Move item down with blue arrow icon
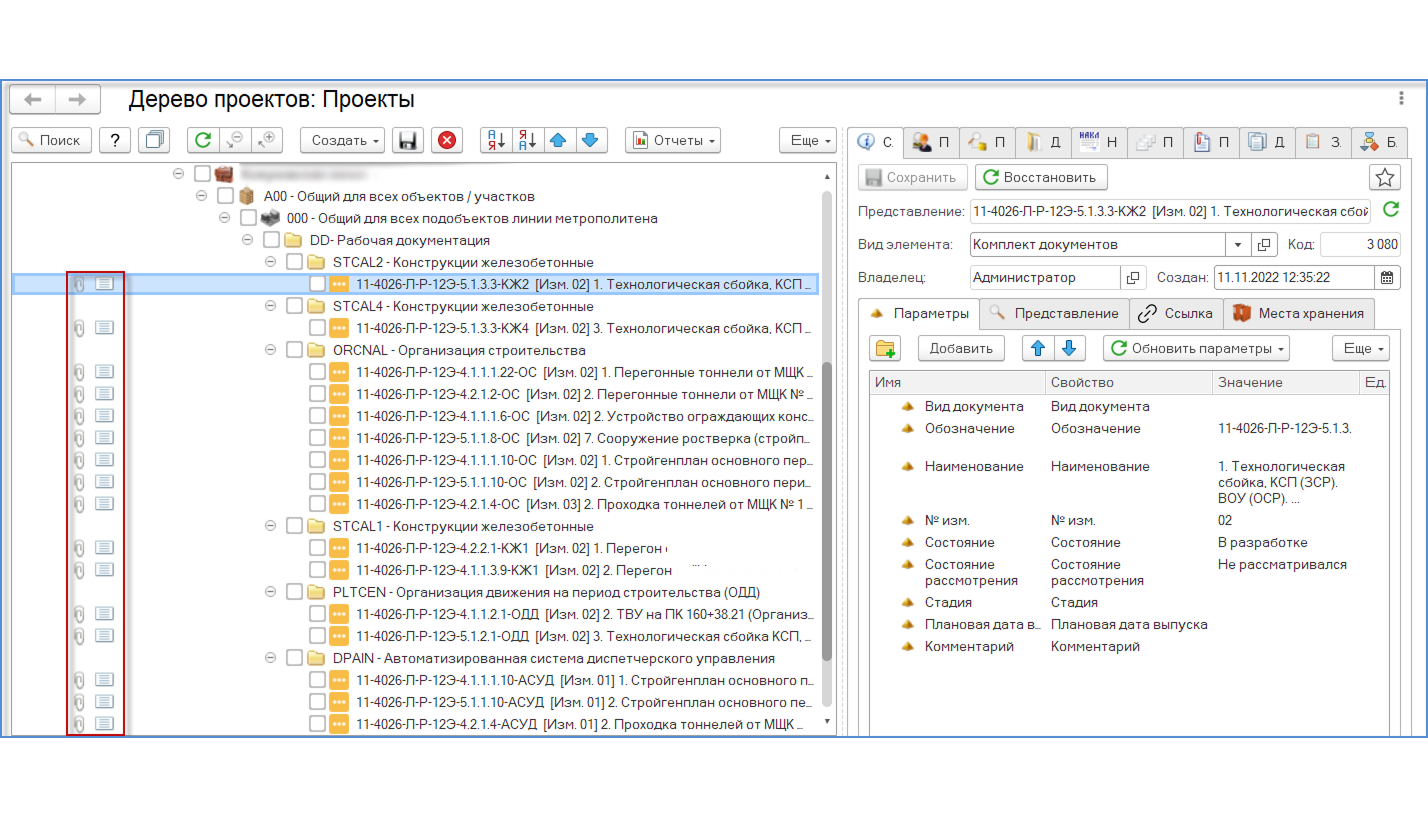The width and height of the screenshot is (1428, 818). [x=592, y=140]
